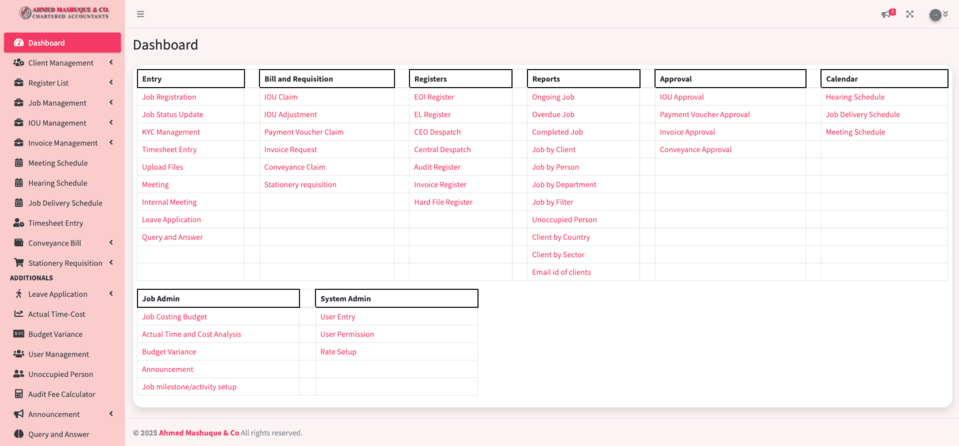Click the Job Delivery Schedule calendar icon

tap(18, 203)
